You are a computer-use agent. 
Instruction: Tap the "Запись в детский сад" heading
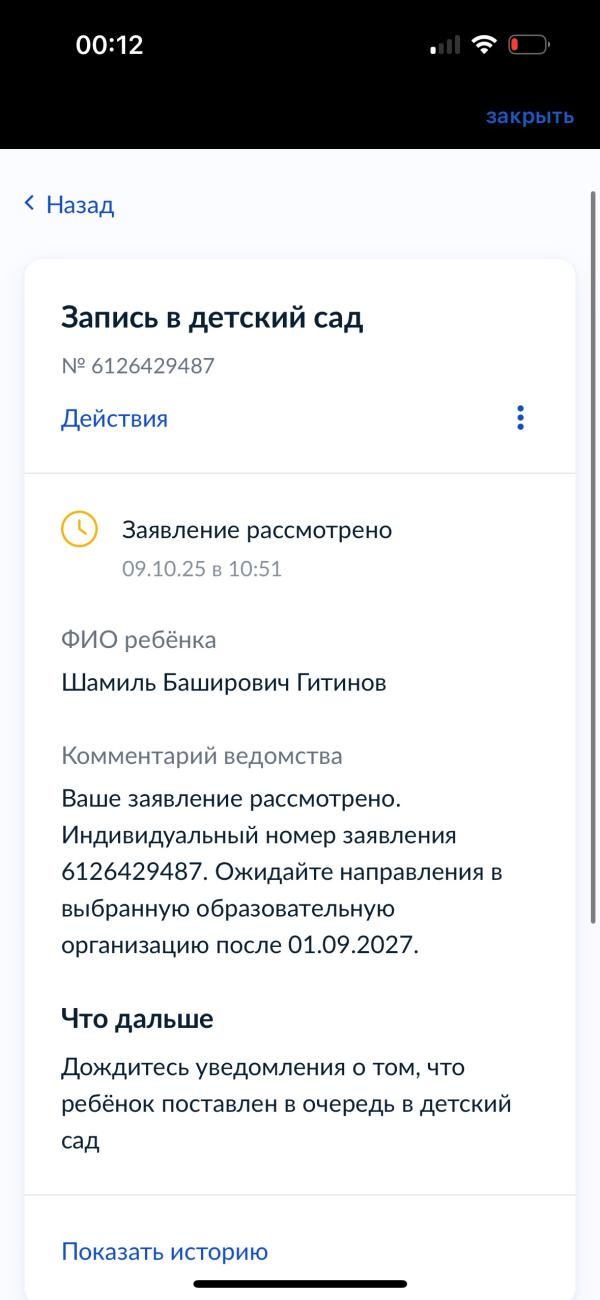[x=212, y=317]
